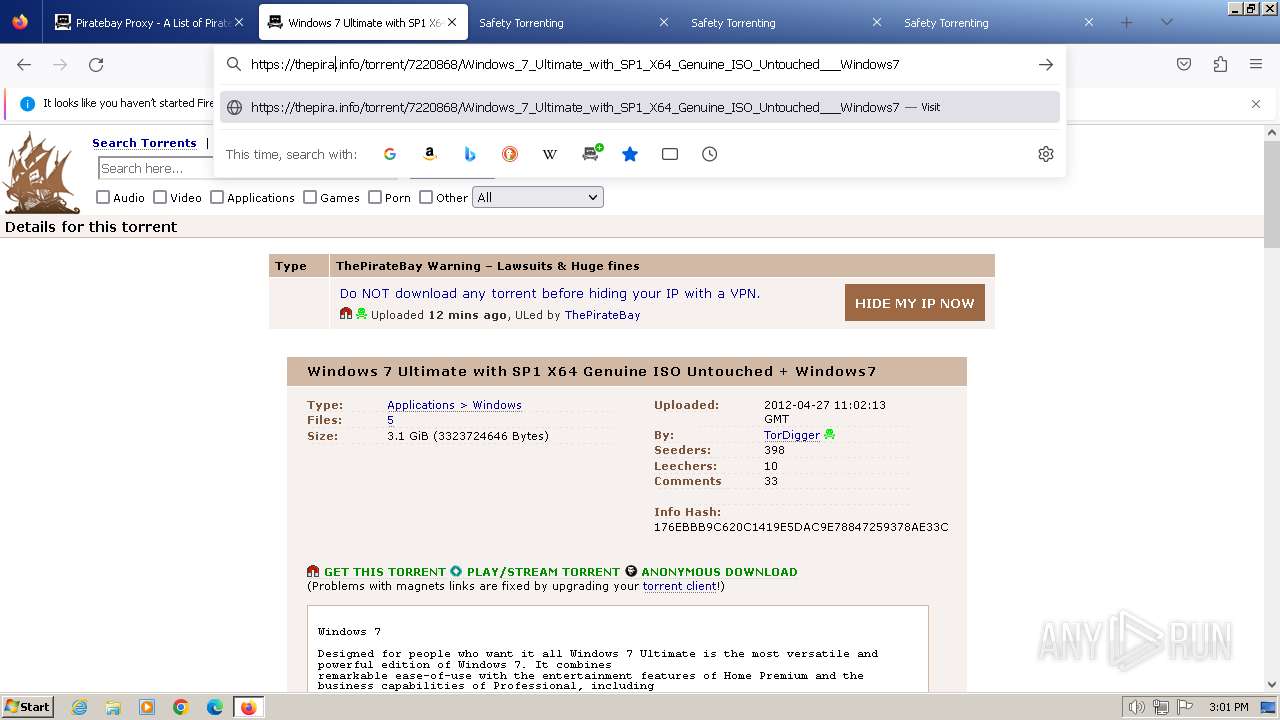Choose the add search engine icon
The width and height of the screenshot is (1280, 720).
[591, 153]
